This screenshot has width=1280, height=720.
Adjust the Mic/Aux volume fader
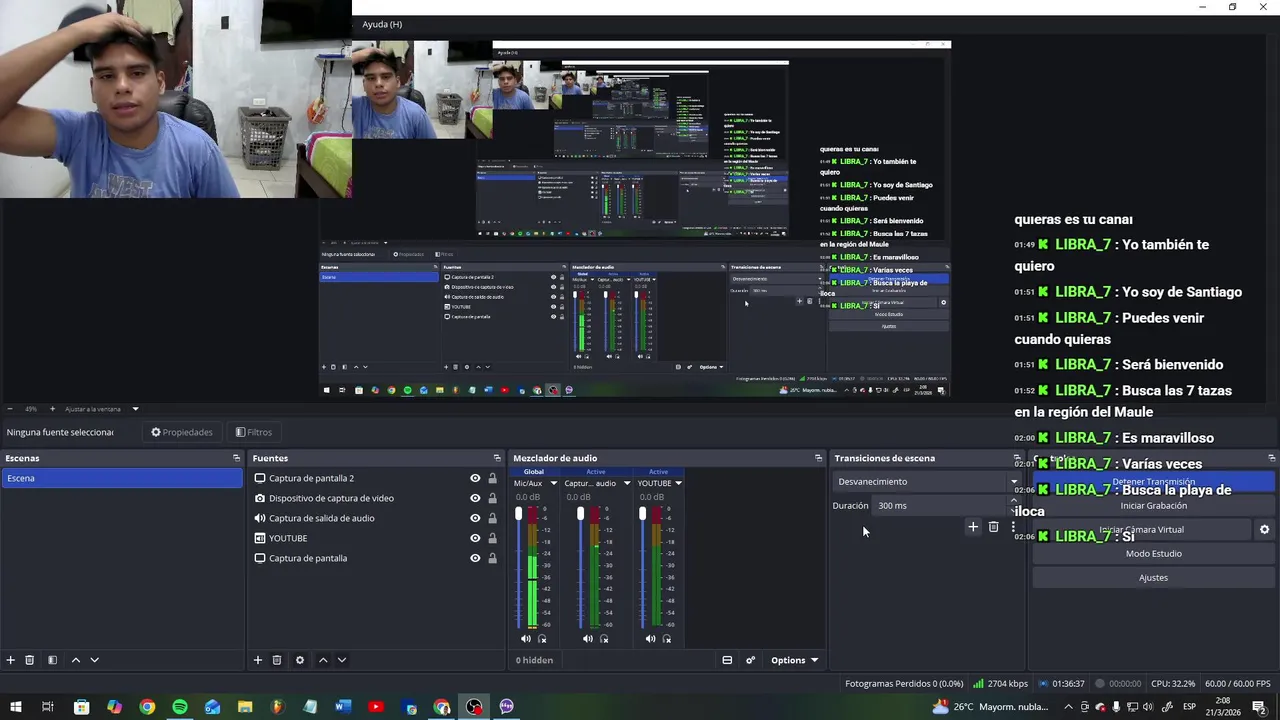pos(518,514)
